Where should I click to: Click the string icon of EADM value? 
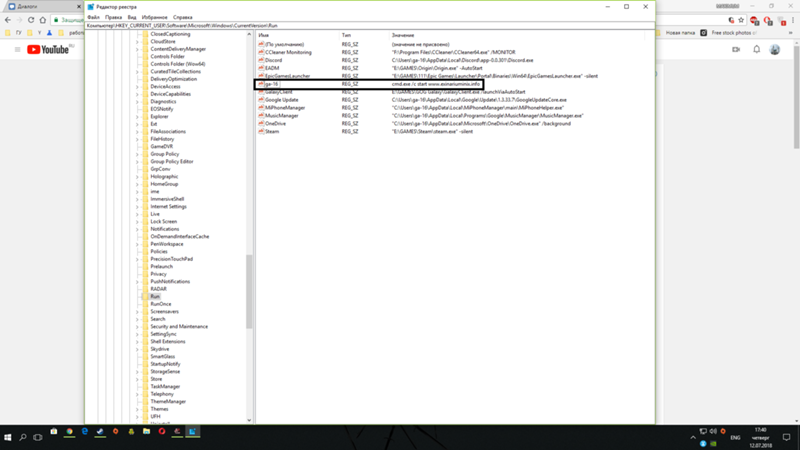261,68
